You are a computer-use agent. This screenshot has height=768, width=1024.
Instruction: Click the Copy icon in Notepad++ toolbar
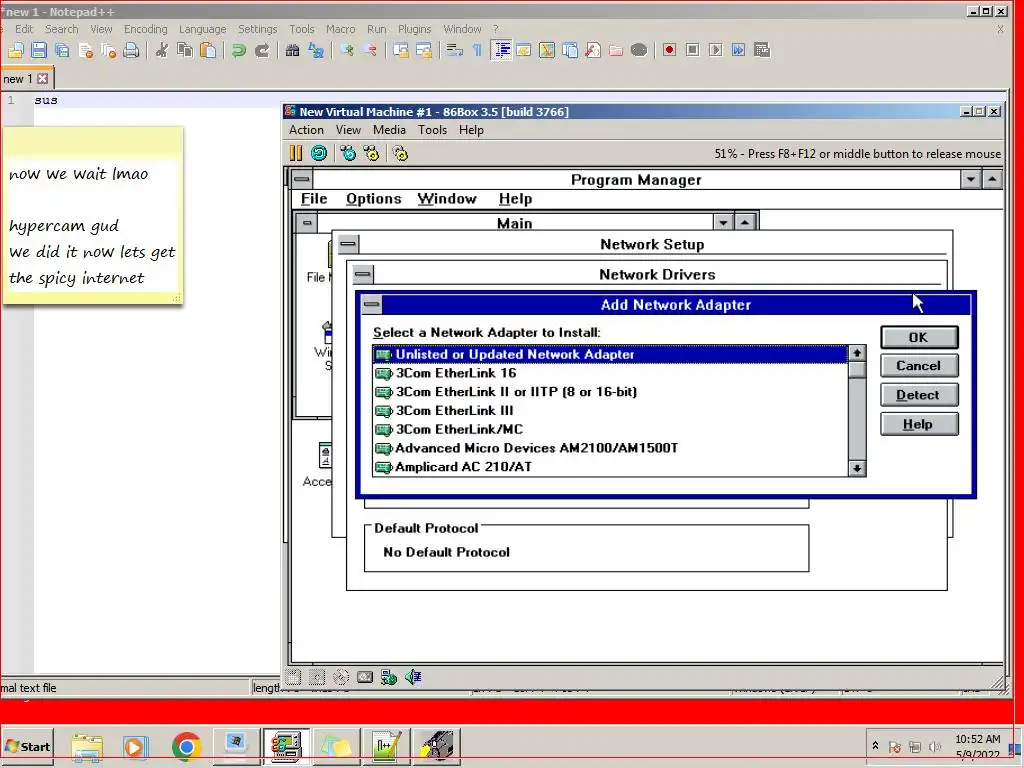(185, 50)
